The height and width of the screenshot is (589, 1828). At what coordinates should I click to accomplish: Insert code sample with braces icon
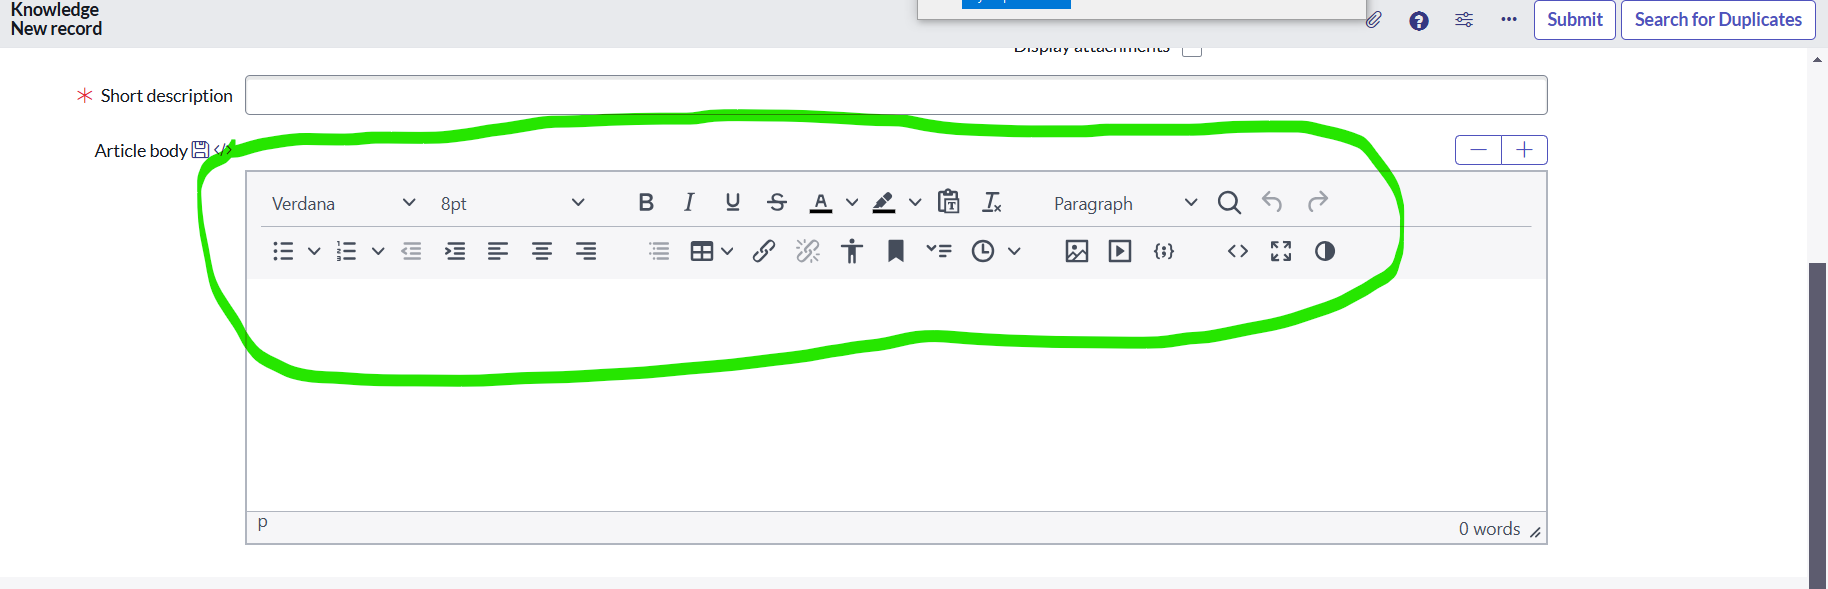point(1164,251)
